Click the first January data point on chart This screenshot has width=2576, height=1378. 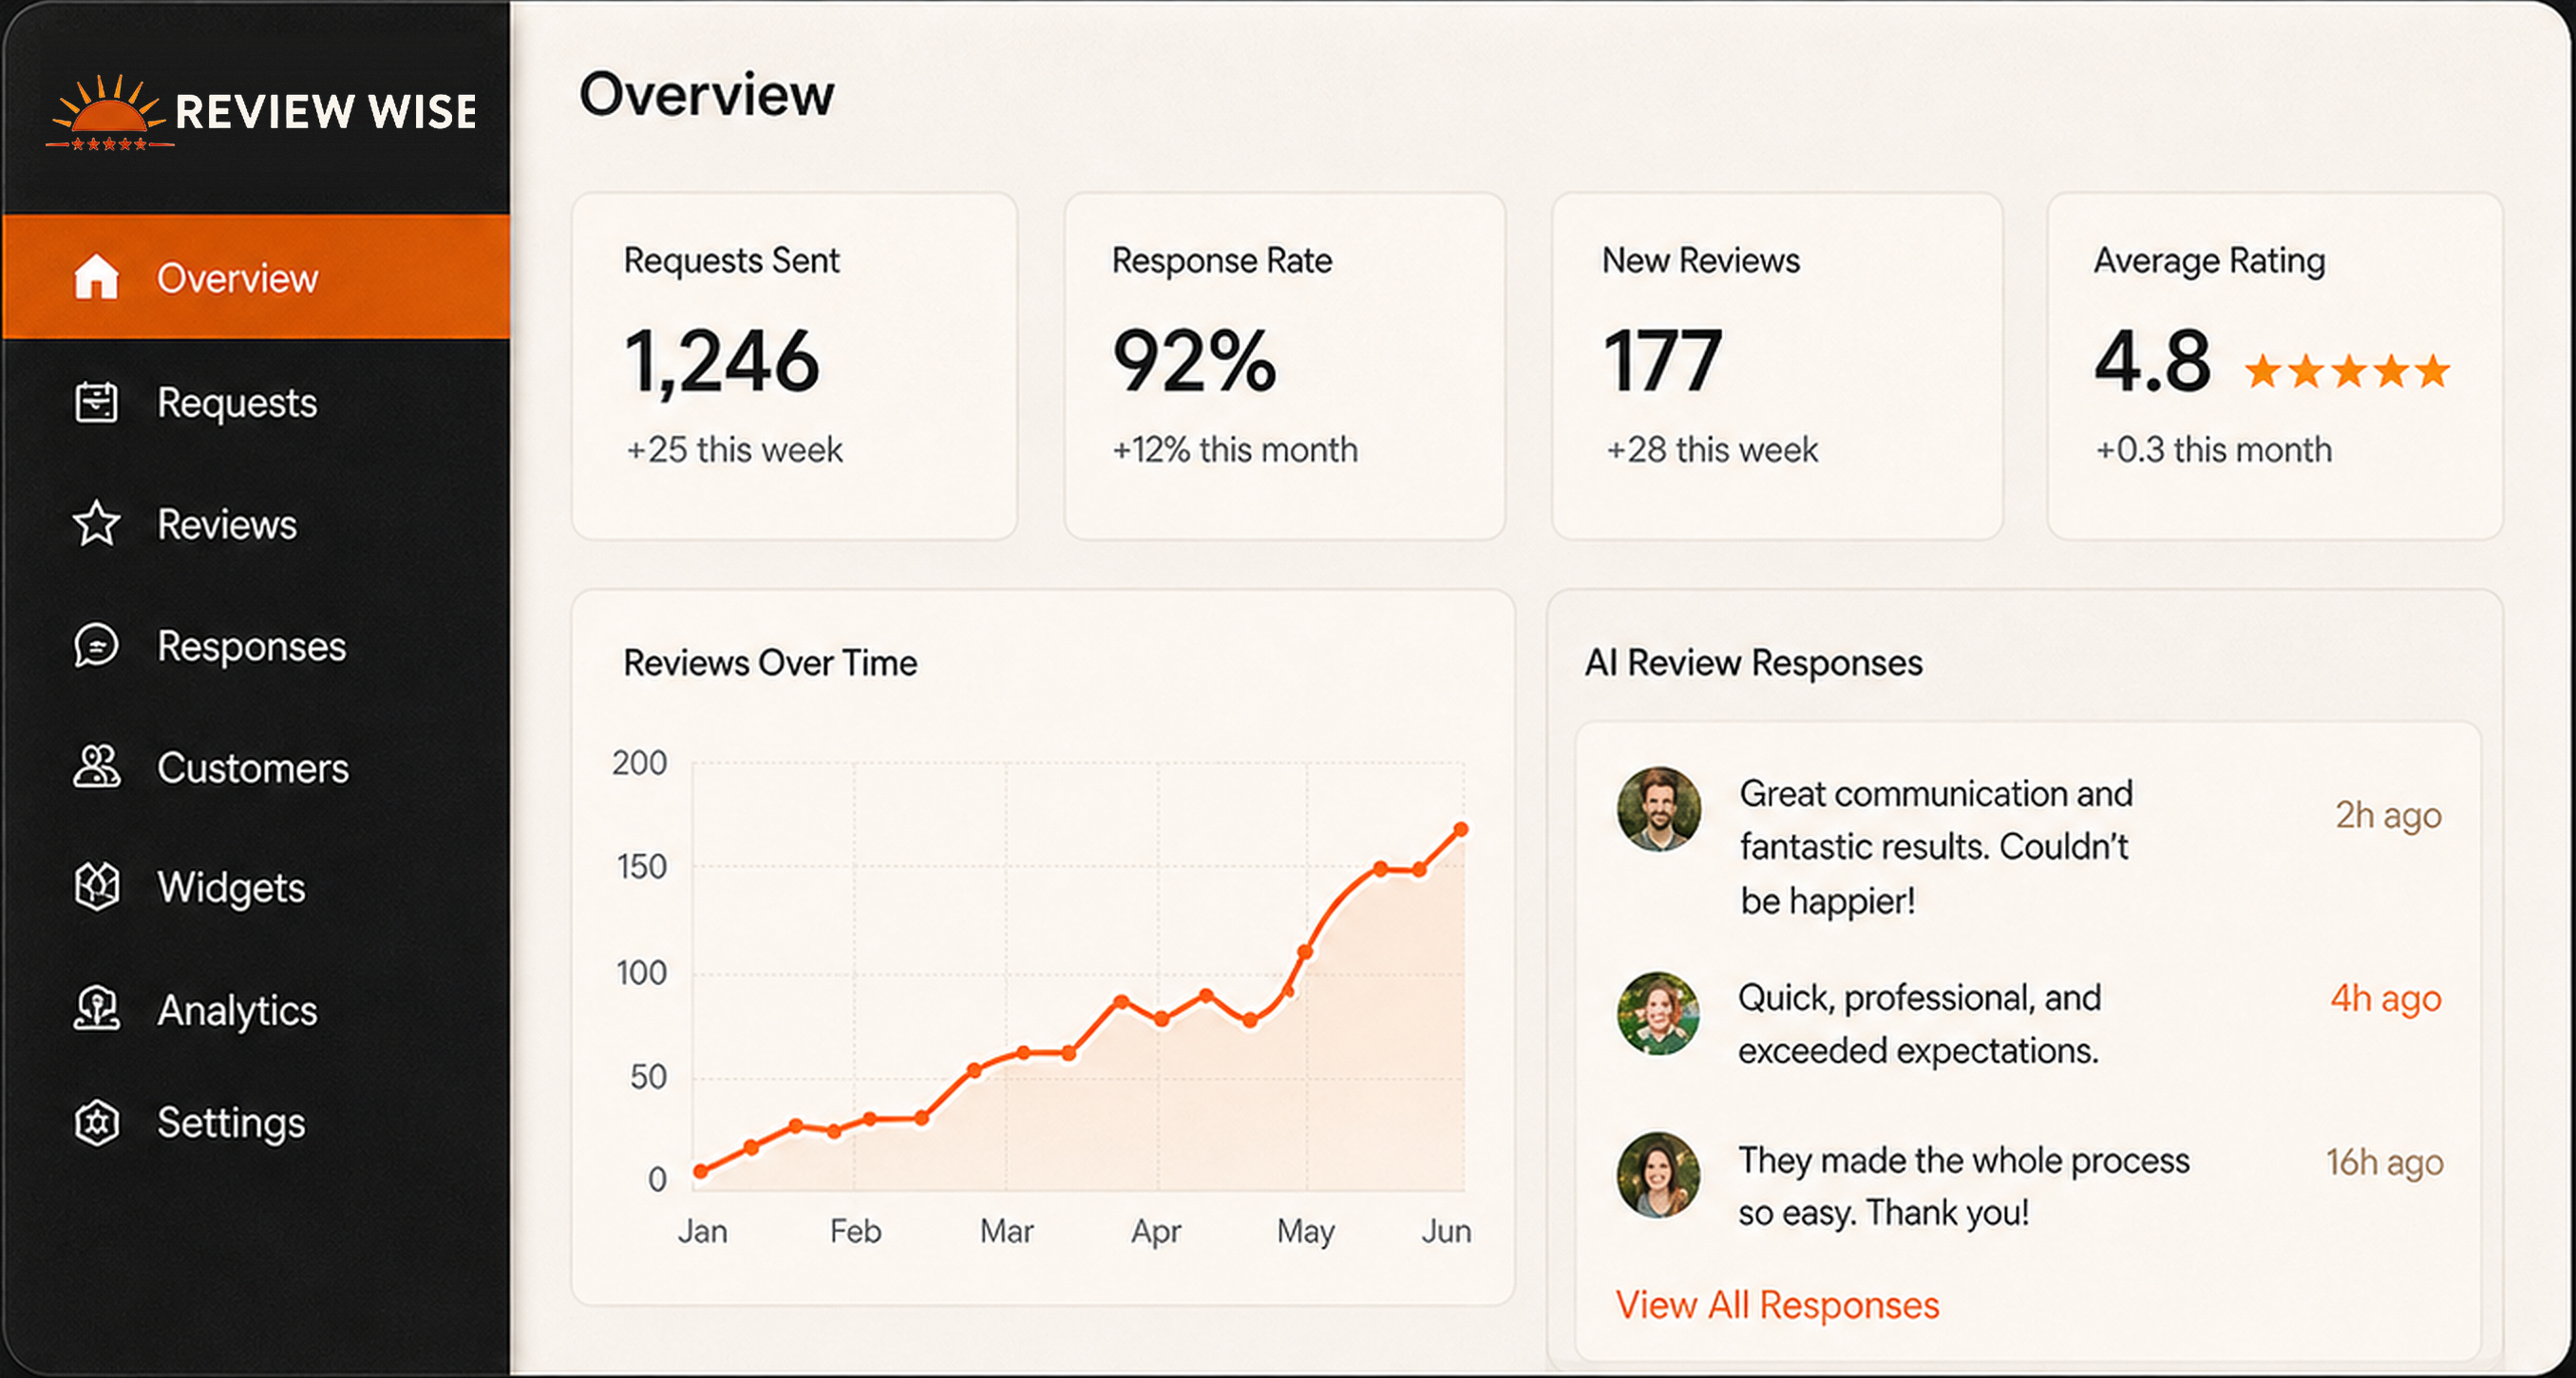(x=700, y=1171)
